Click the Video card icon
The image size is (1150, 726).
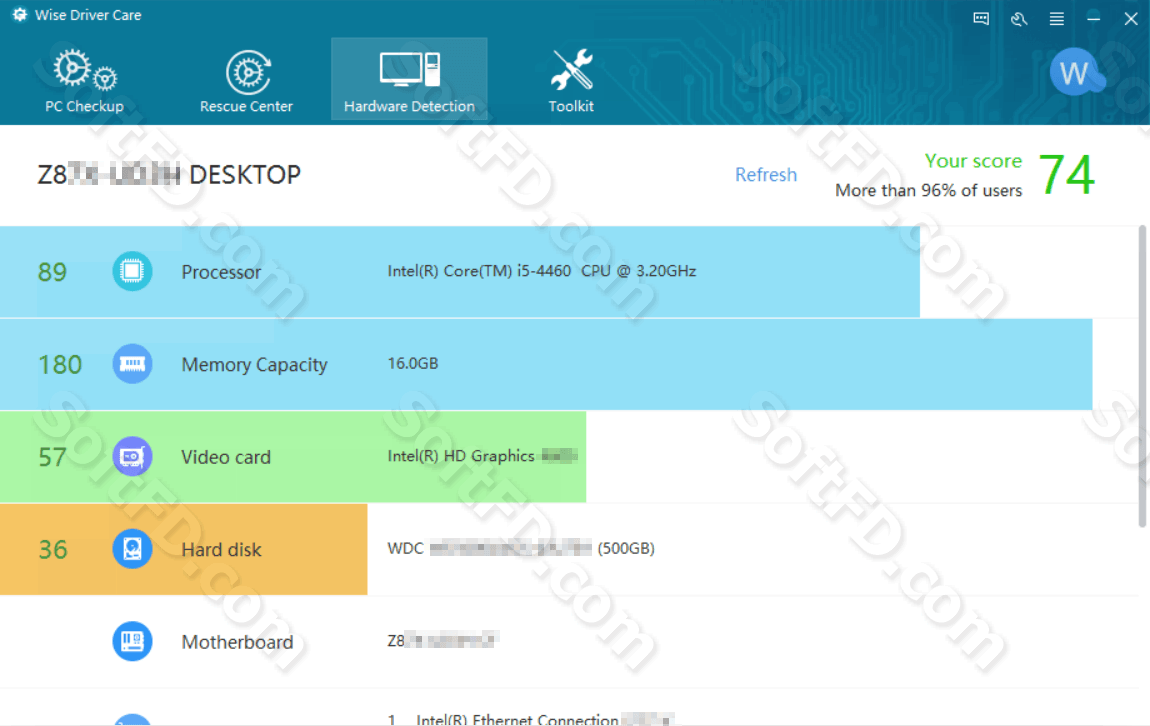[x=132, y=456]
